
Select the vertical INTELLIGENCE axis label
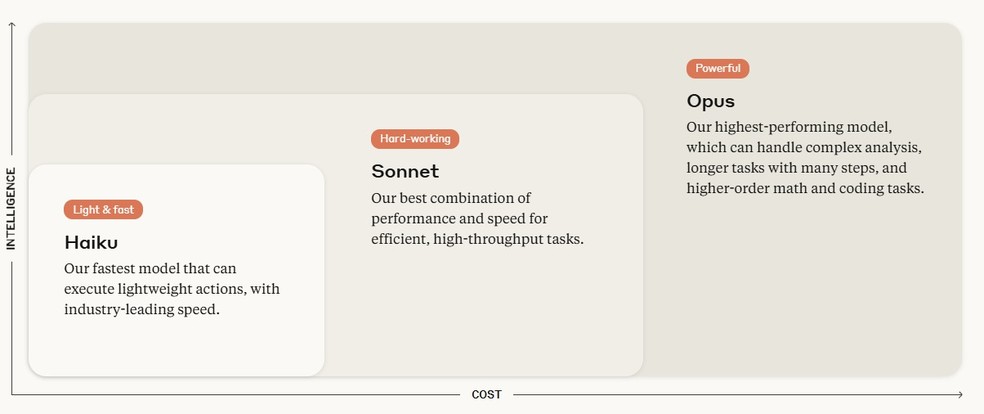click(x=12, y=208)
